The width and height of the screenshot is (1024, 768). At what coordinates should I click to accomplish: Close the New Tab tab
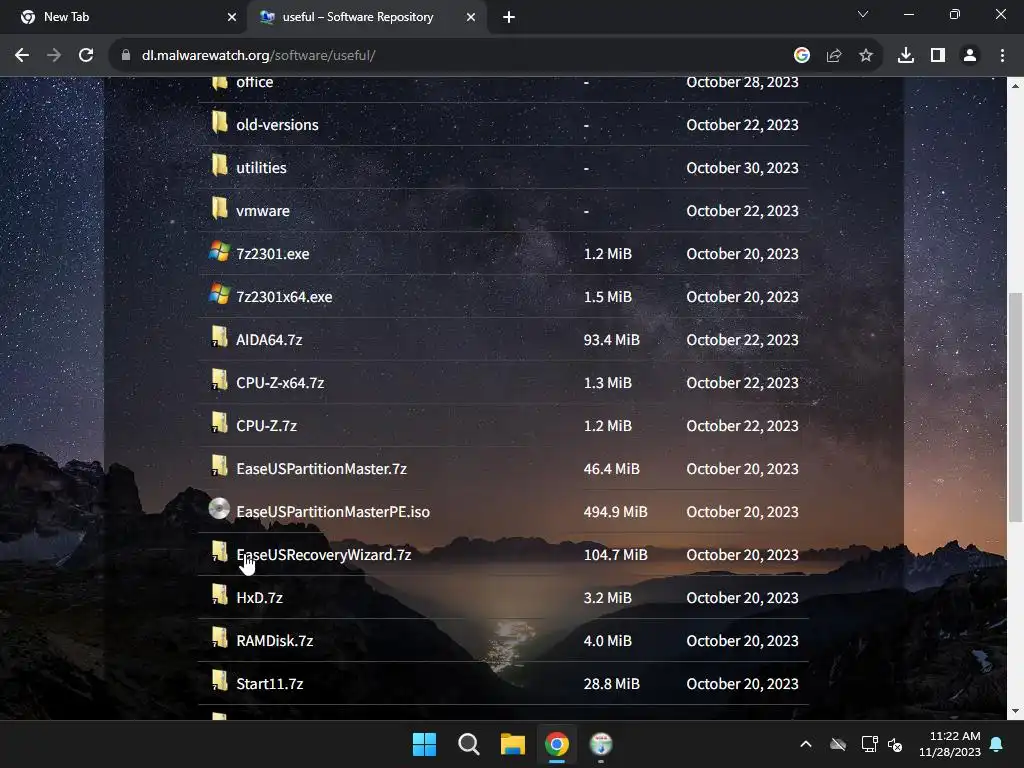tap(232, 18)
